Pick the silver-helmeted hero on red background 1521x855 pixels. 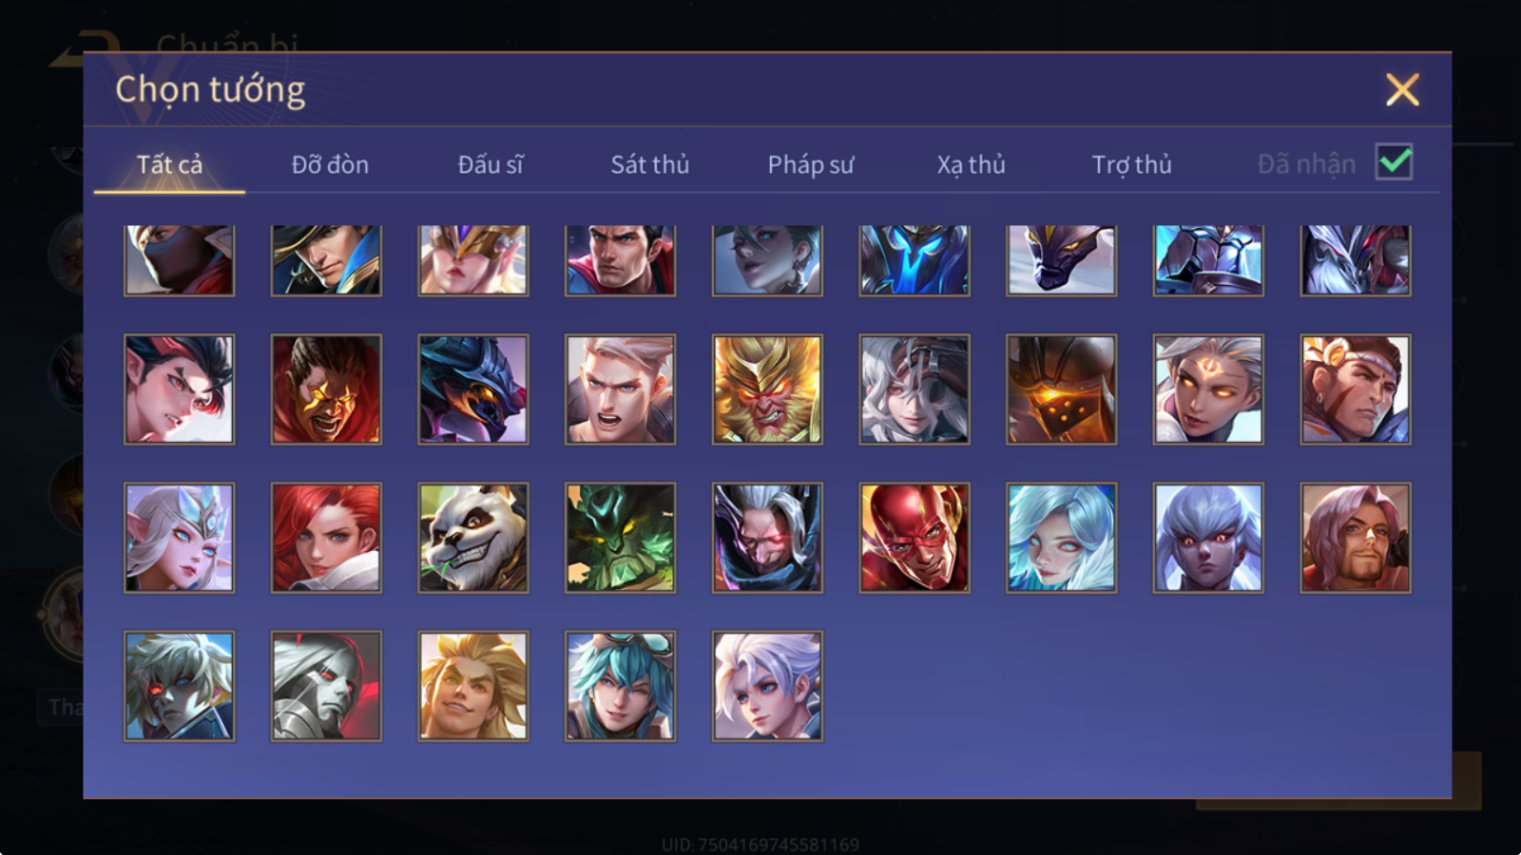[x=326, y=686]
